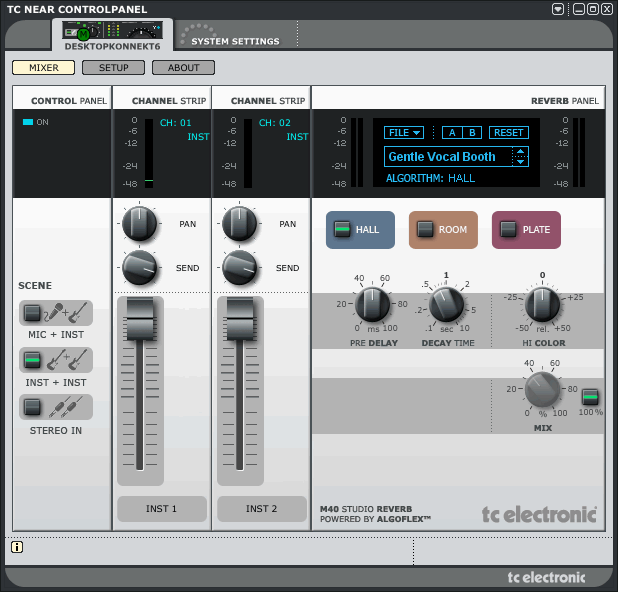Click the tc electronic logo in reverb panel
Screen dimensions: 618x592
[539, 515]
